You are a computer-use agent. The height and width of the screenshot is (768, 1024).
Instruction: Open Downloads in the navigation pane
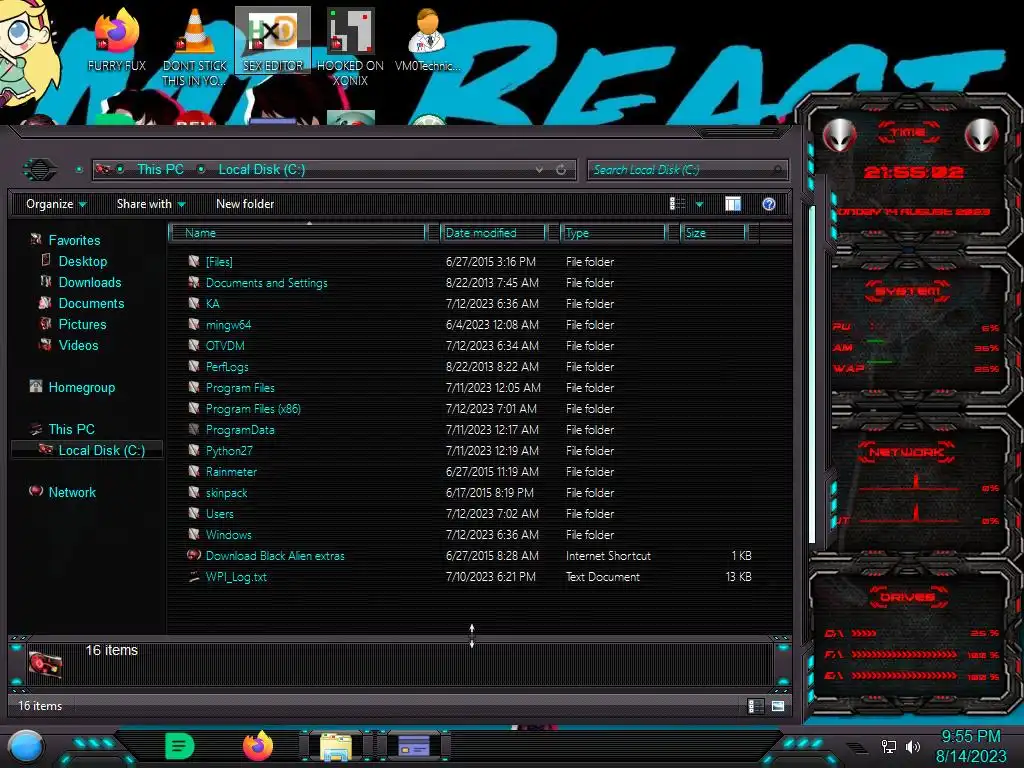89,282
